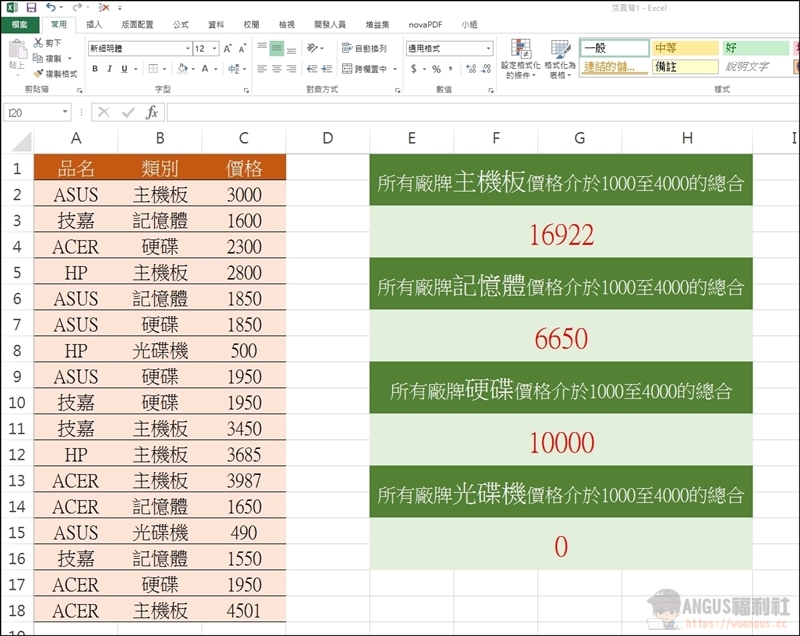Click the Save icon in quick access toolbar
Image resolution: width=800 pixels, height=636 pixels.
30,8
